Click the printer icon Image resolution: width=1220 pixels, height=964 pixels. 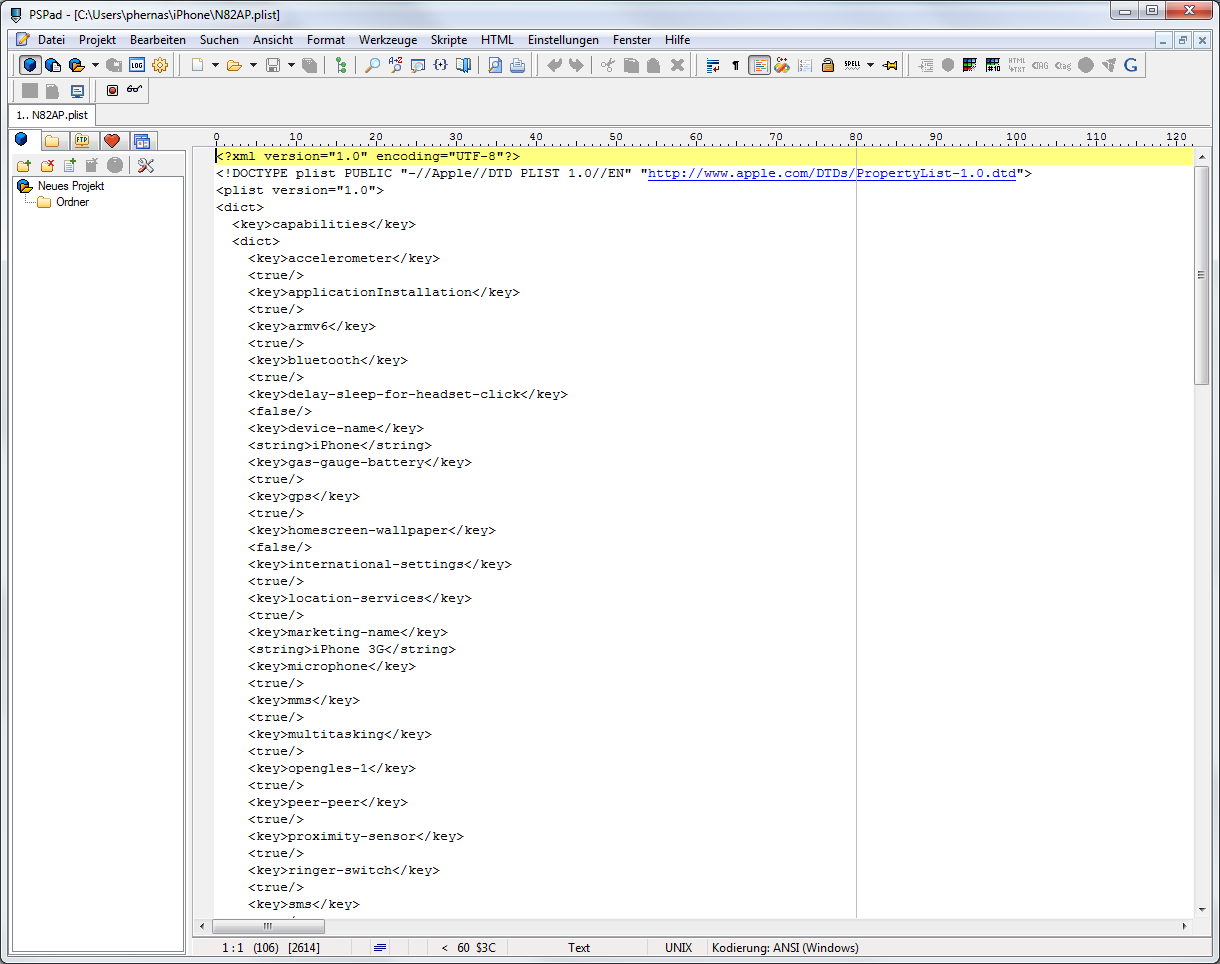click(517, 65)
